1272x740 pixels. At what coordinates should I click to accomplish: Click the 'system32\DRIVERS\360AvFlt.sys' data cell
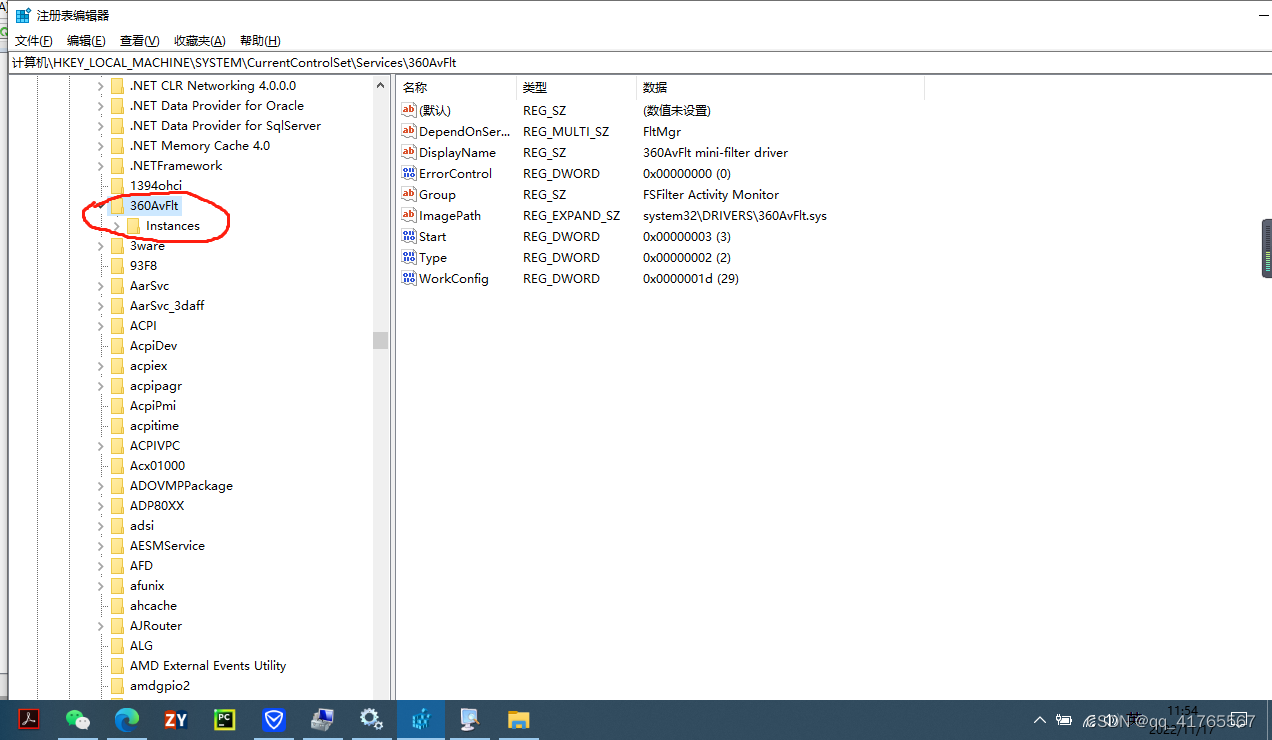tap(735, 215)
